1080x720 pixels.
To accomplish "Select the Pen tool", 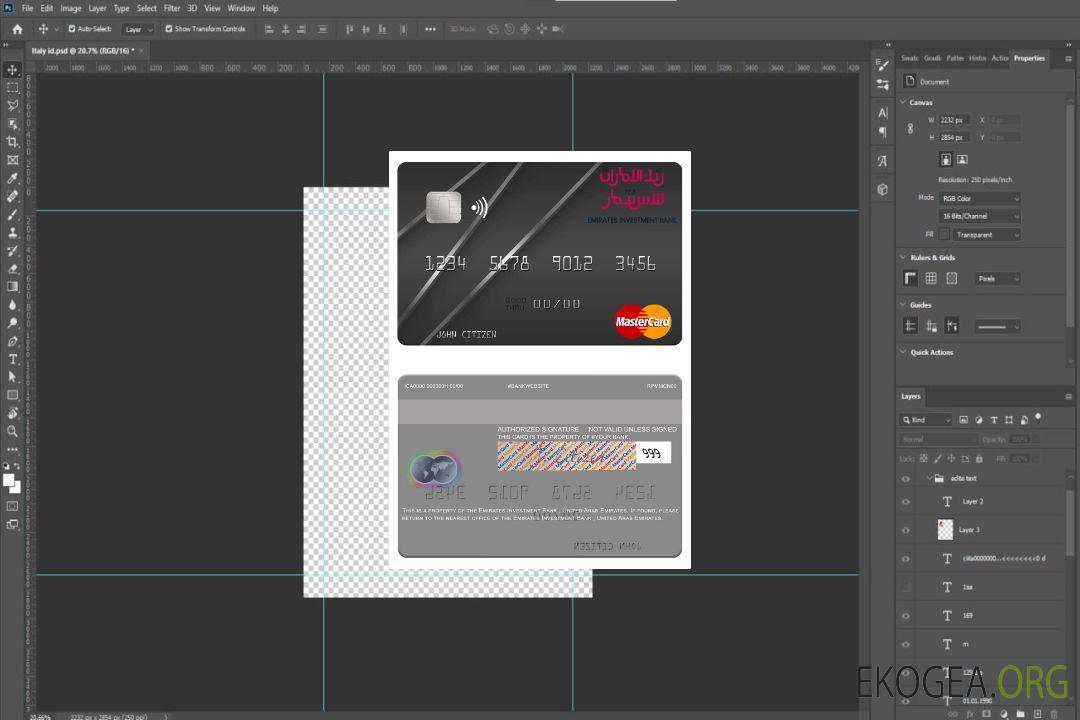I will (12, 341).
